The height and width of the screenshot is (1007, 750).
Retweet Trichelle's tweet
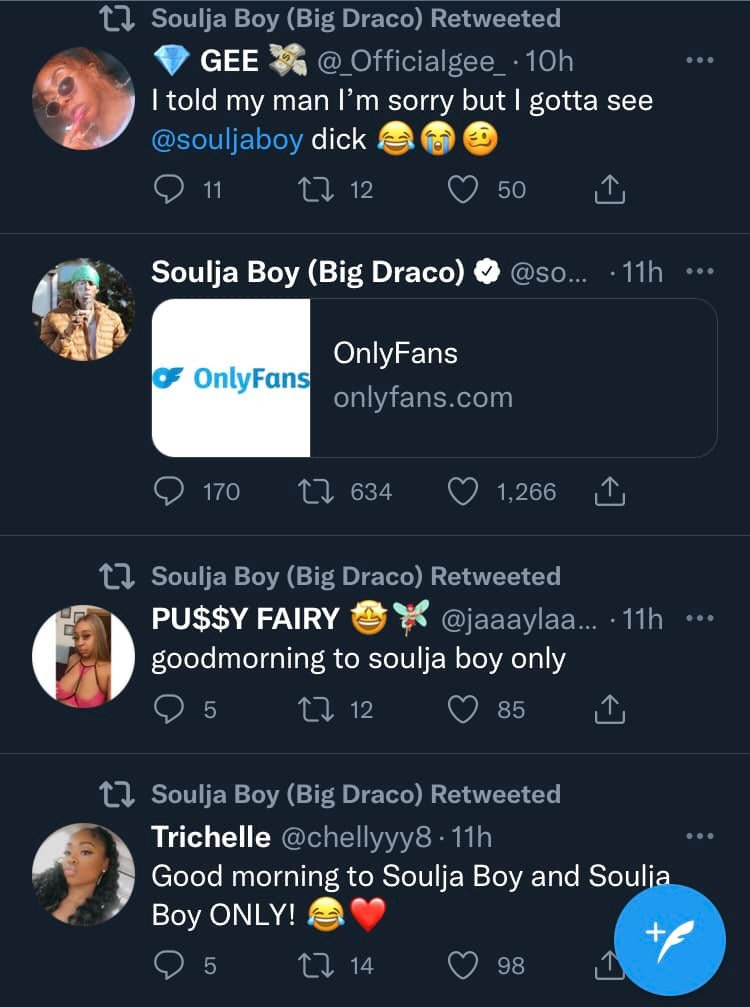(316, 965)
